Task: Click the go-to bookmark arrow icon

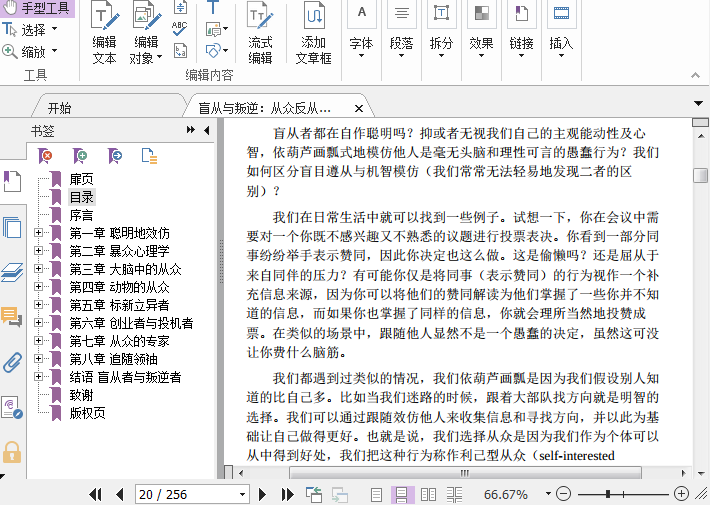Action: point(115,156)
